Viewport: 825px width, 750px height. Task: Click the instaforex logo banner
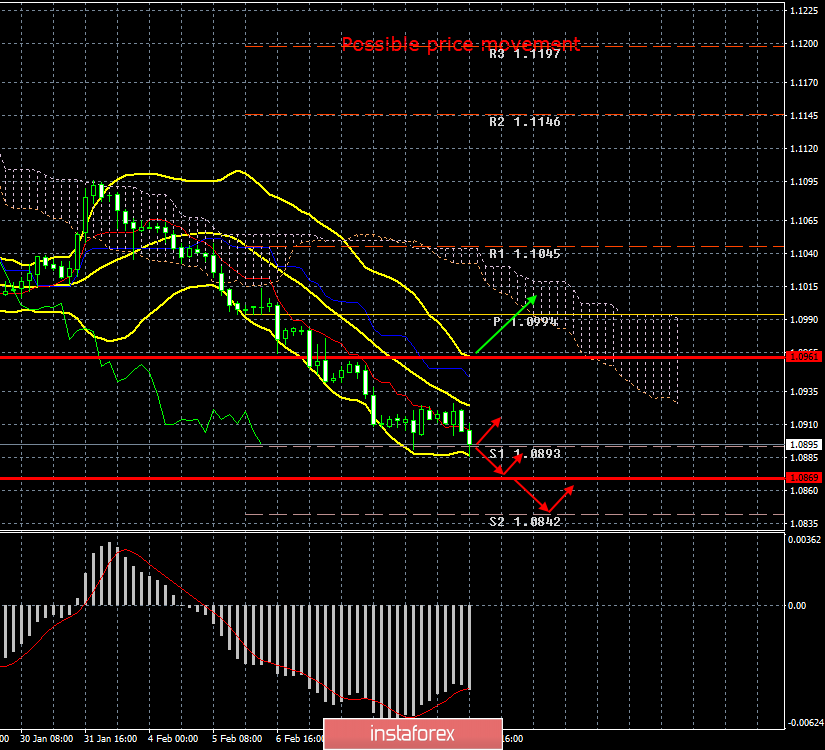[x=412, y=734]
